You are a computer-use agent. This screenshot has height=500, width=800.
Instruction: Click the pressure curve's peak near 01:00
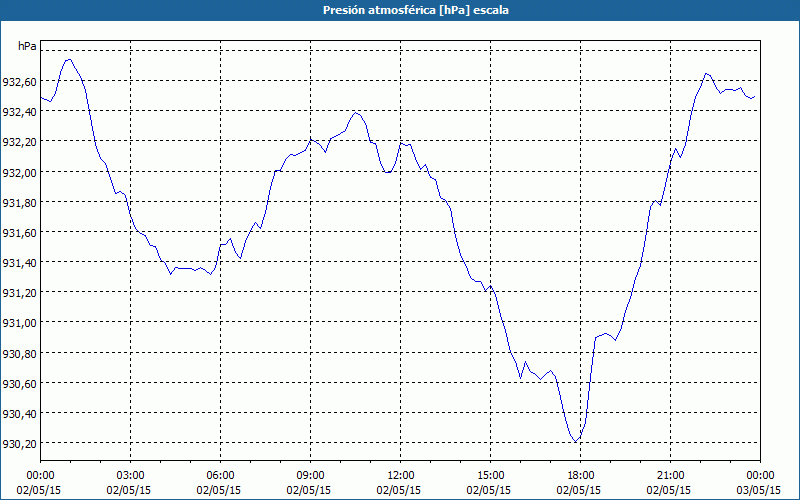coord(68,59)
